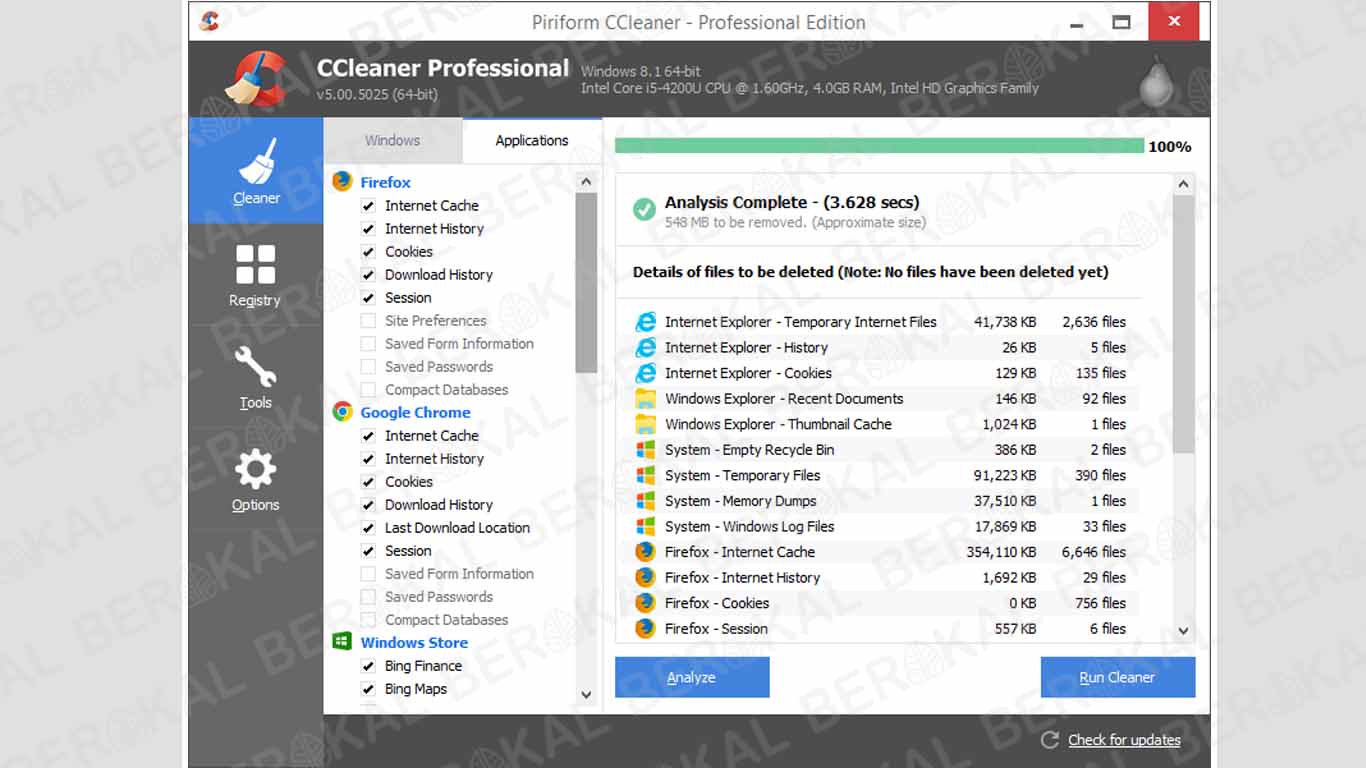Uncheck Firefox Internet Cache checkbox
This screenshot has width=1366, height=768.
368,206
